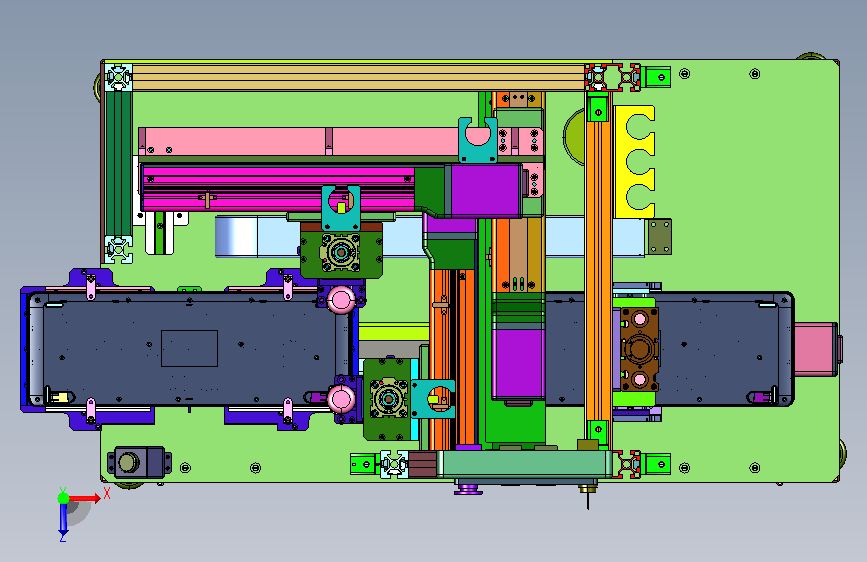Select the pink motor at right conveyor end
867x562 pixels.
coord(816,350)
